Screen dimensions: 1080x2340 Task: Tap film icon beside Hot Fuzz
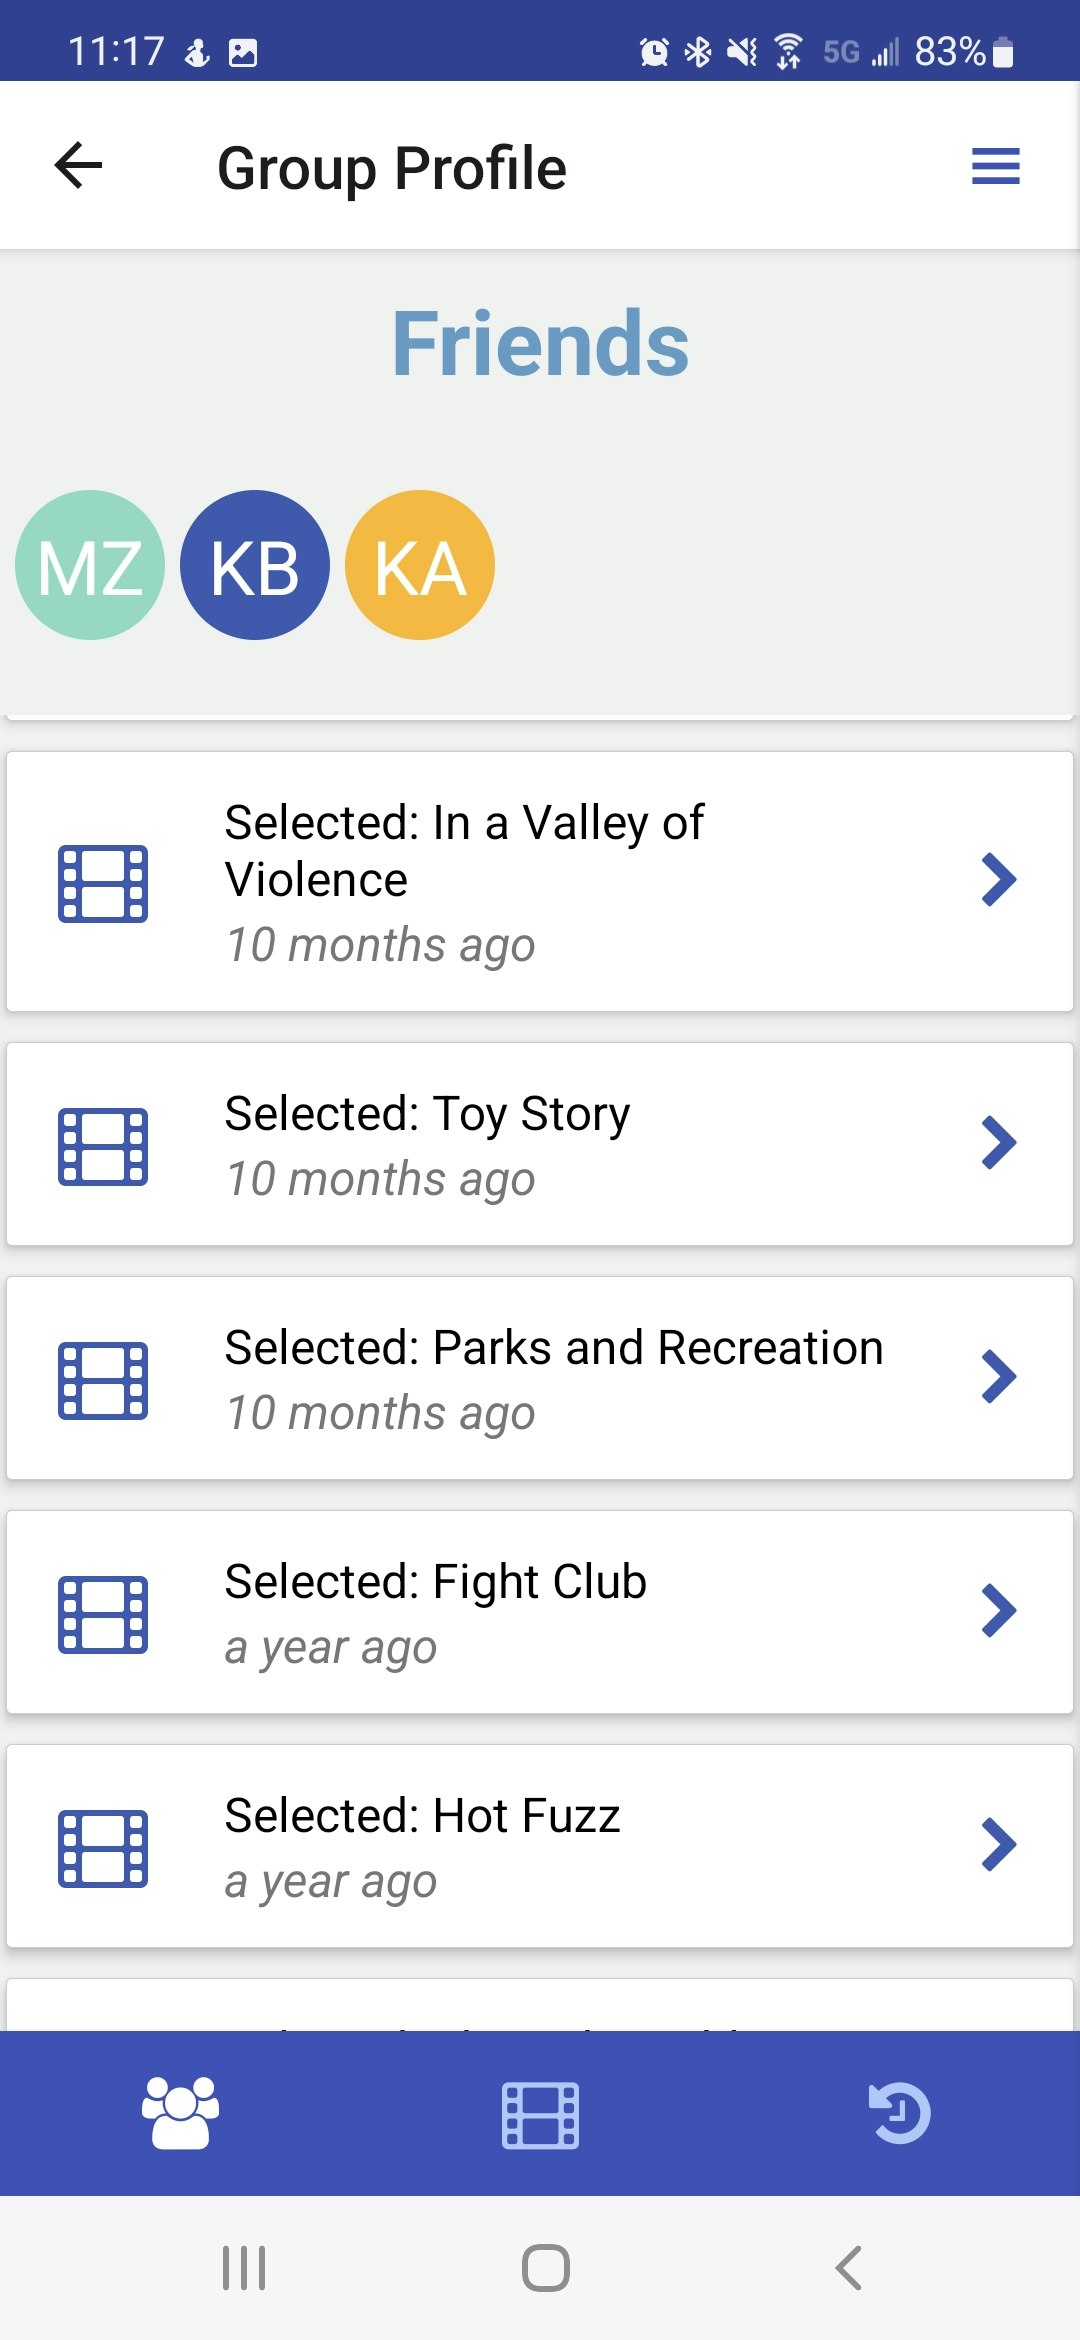103,1848
